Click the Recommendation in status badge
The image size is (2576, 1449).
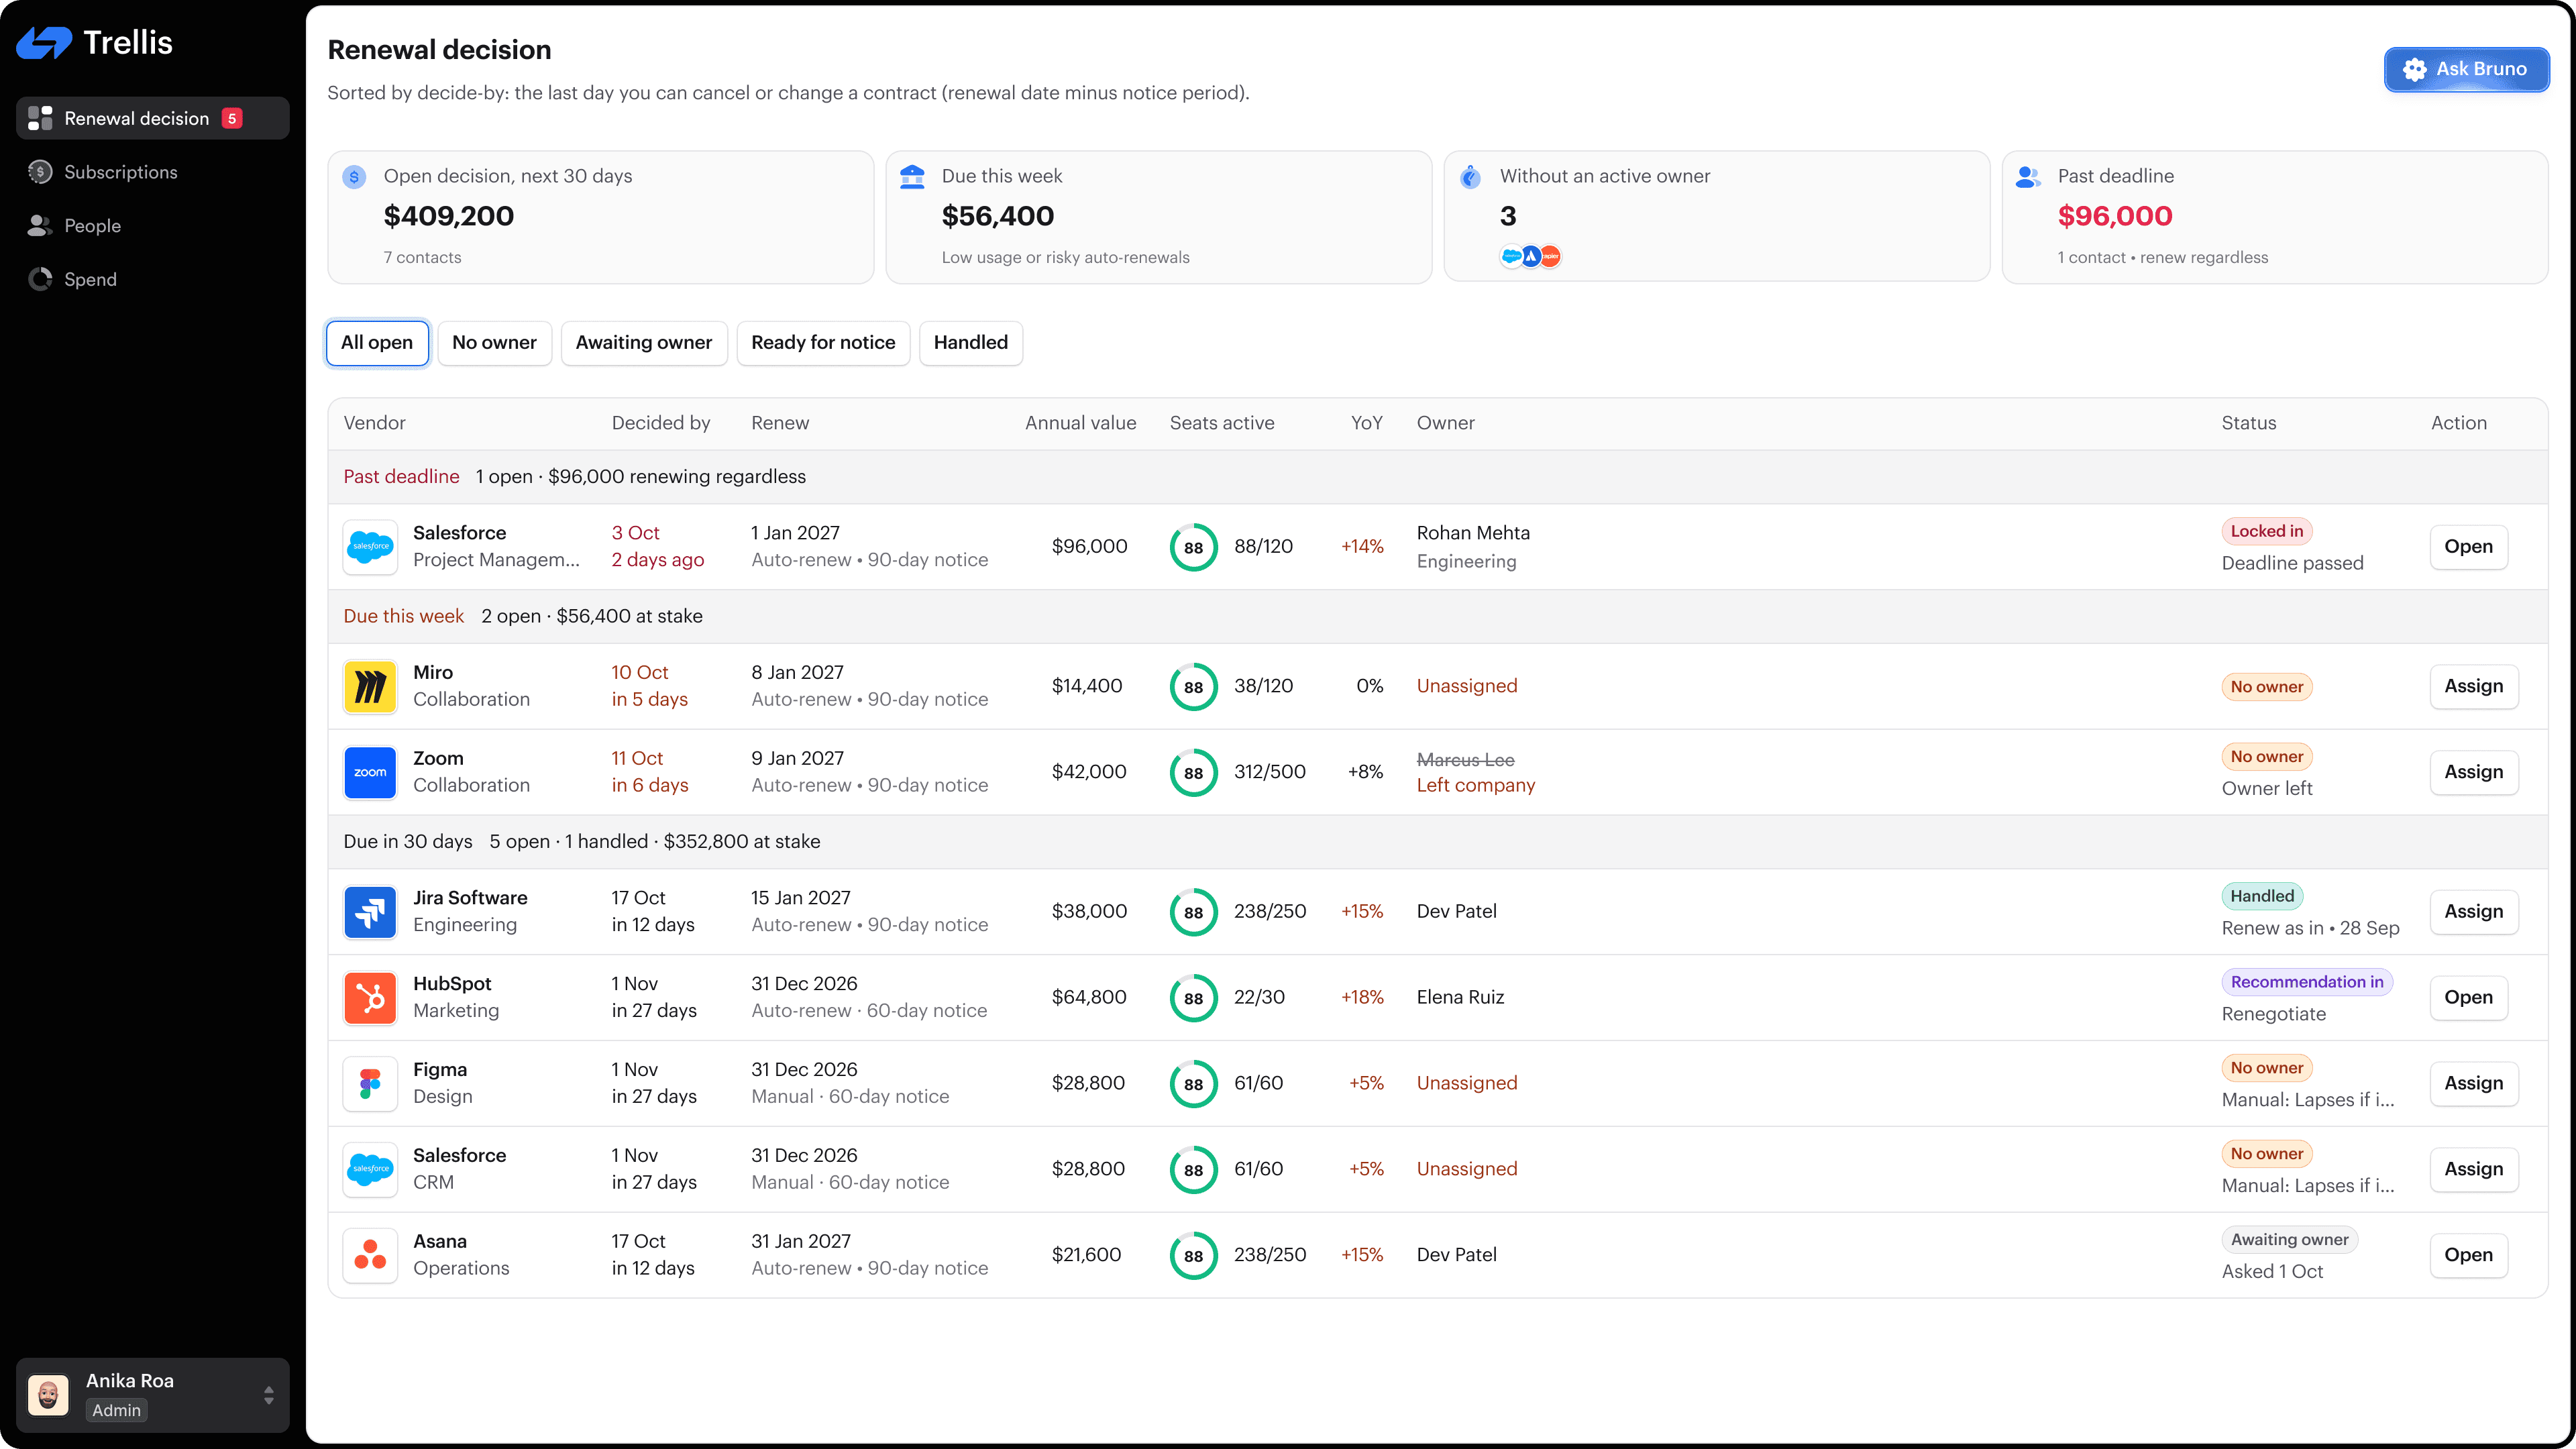pyautogui.click(x=2306, y=982)
